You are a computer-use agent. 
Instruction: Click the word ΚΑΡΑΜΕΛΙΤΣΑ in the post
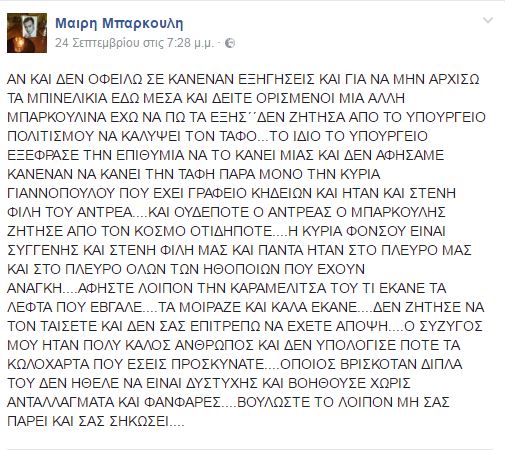pyautogui.click(x=278, y=288)
